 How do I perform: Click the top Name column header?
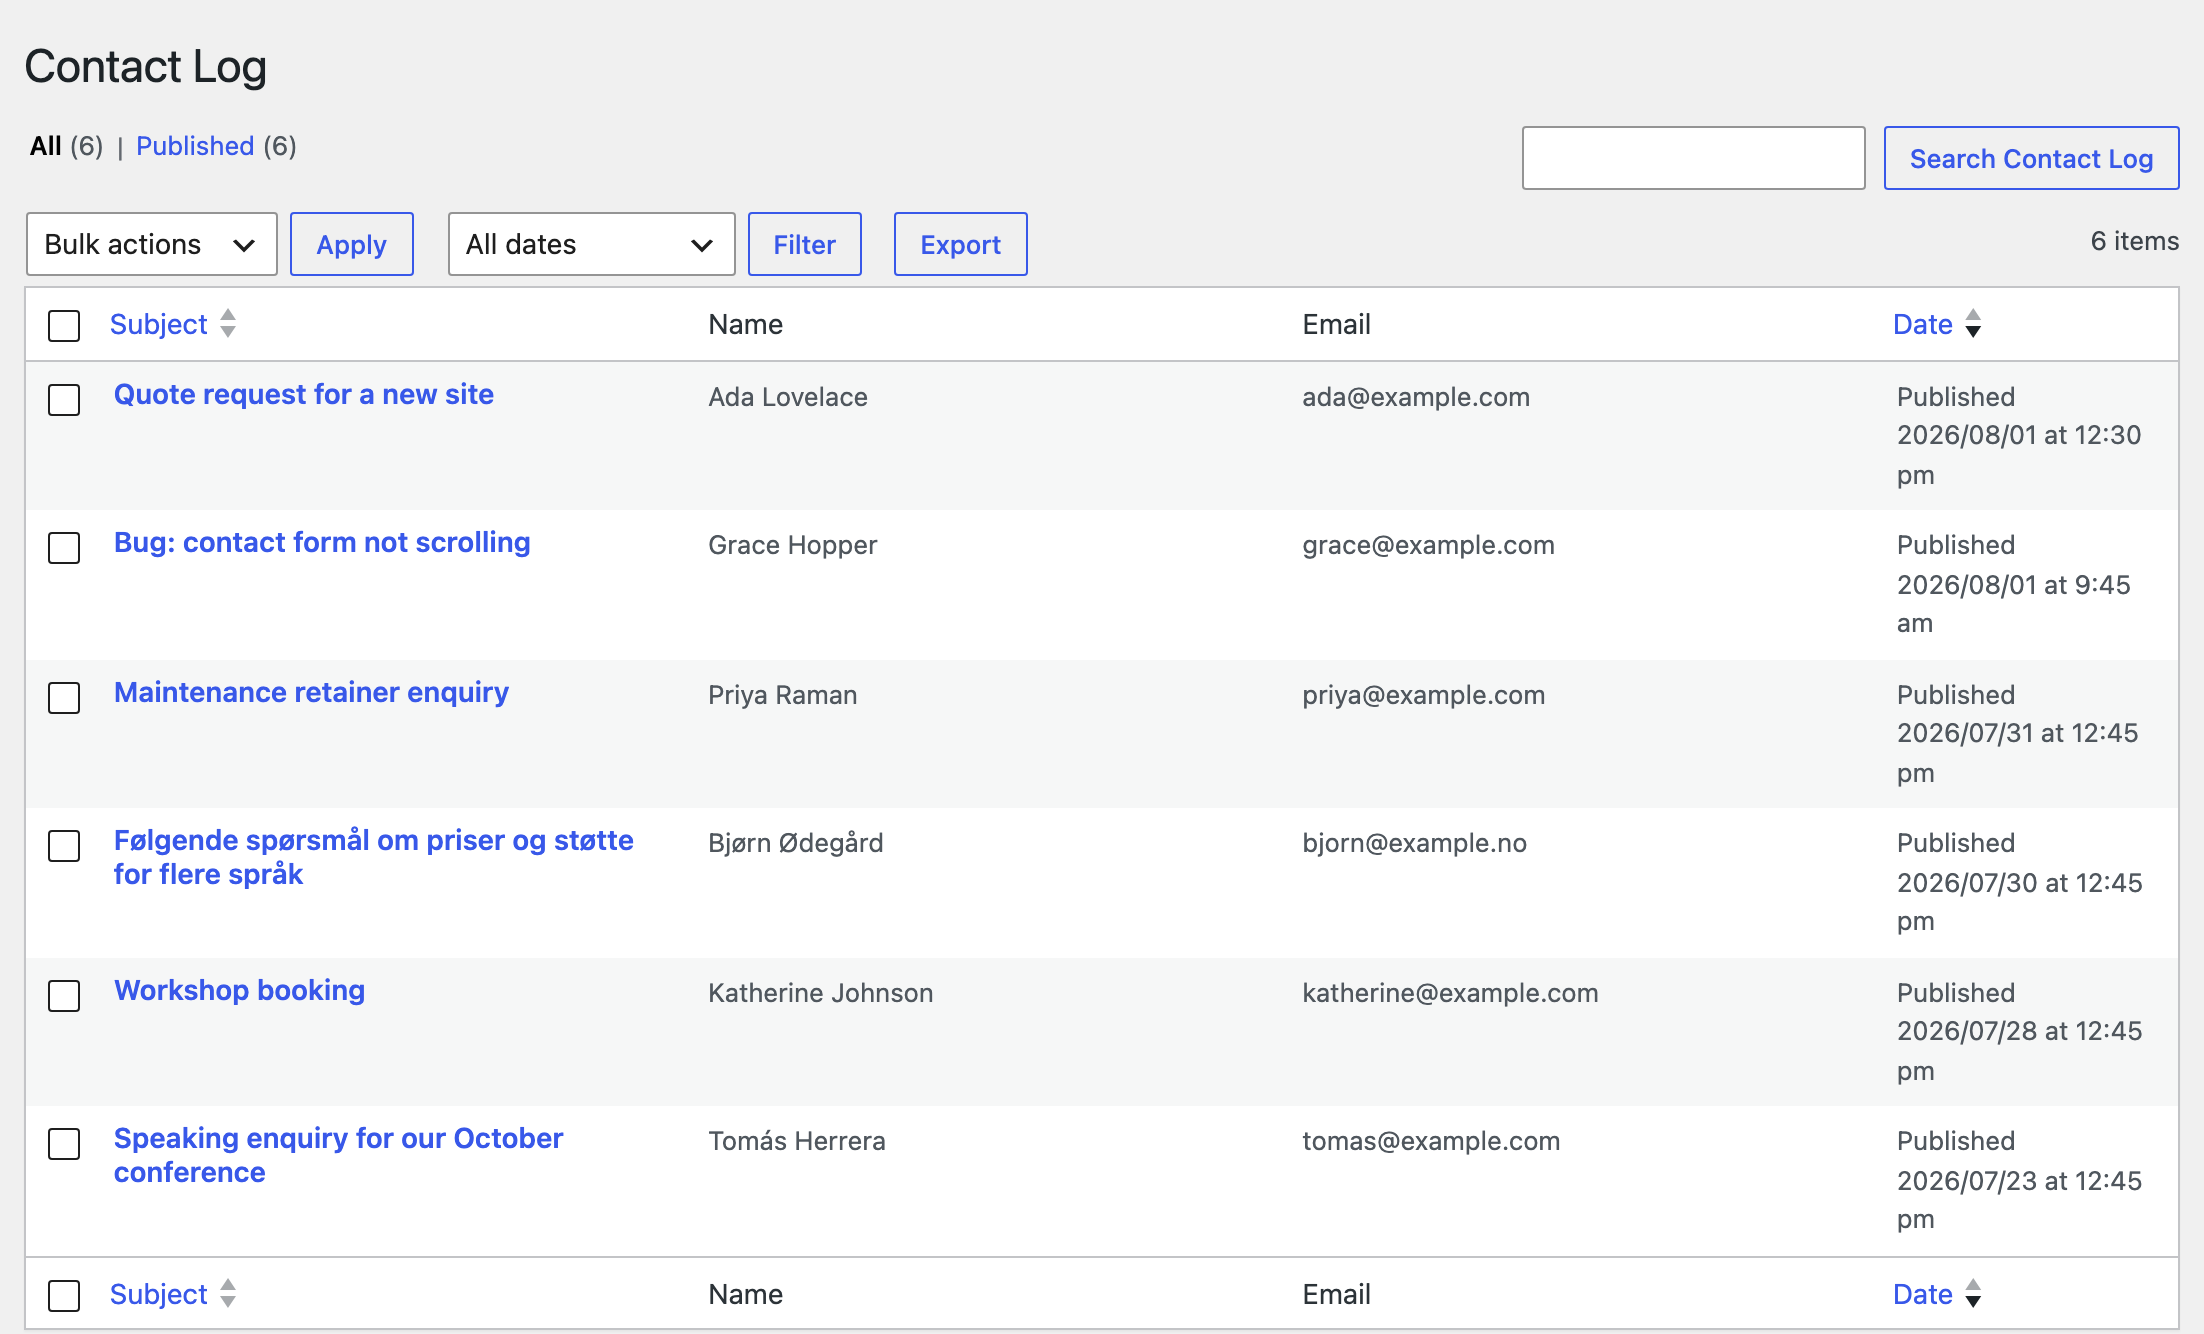coord(745,324)
